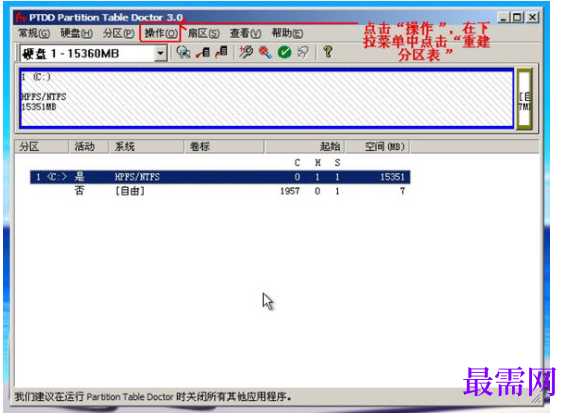Open the 硬盘(H) menu
This screenshot has height=413, width=575.
[76, 33]
